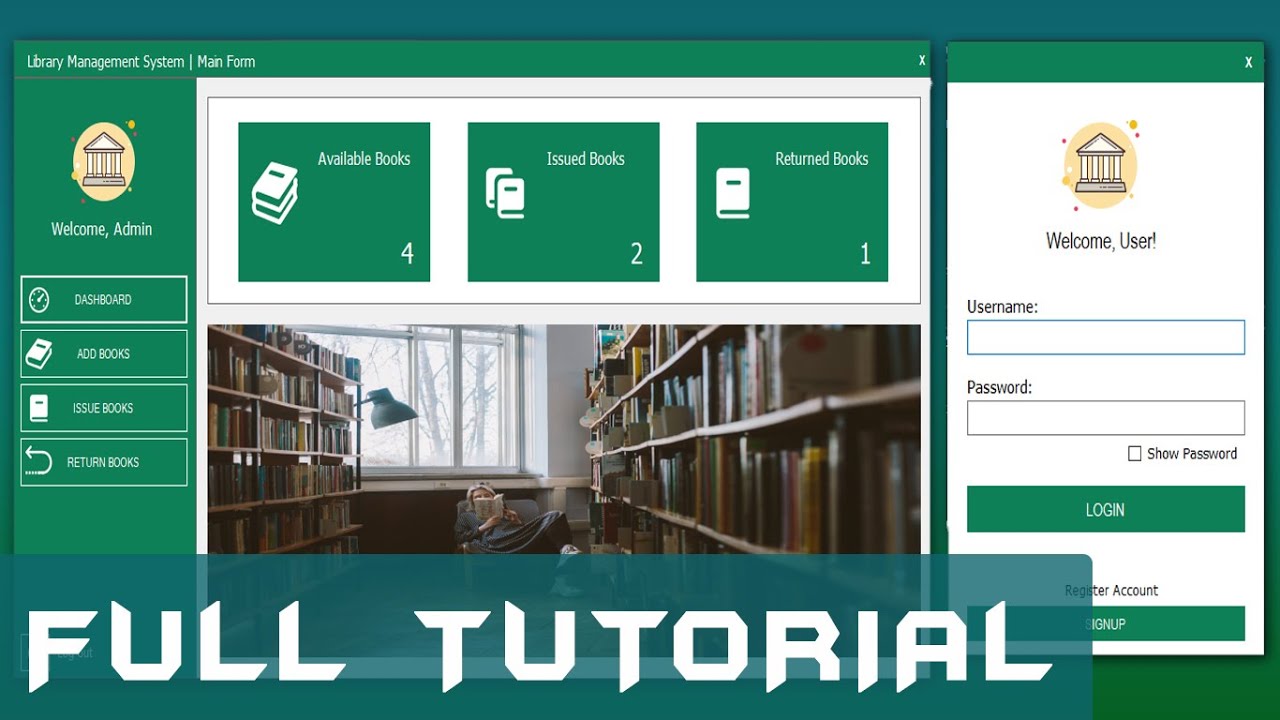This screenshot has width=1280, height=720.
Task: Click the LOGIN button
Action: (1106, 509)
